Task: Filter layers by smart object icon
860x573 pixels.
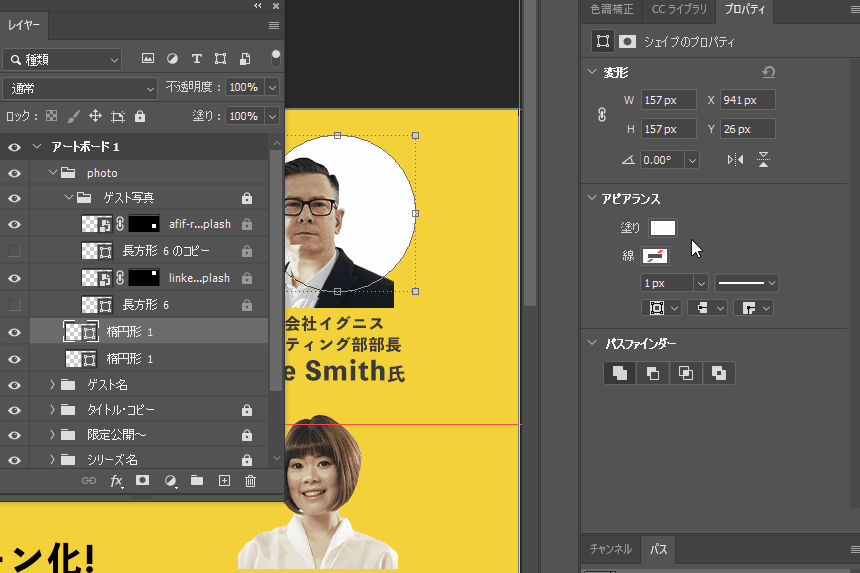Action: point(245,59)
